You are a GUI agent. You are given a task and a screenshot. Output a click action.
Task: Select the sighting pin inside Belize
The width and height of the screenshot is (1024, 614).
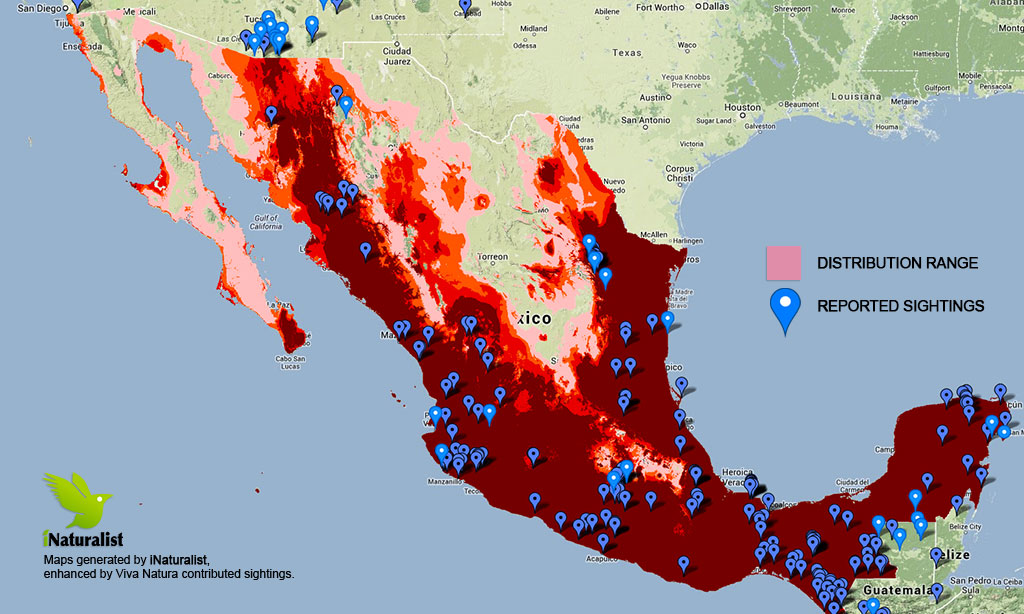click(x=936, y=556)
